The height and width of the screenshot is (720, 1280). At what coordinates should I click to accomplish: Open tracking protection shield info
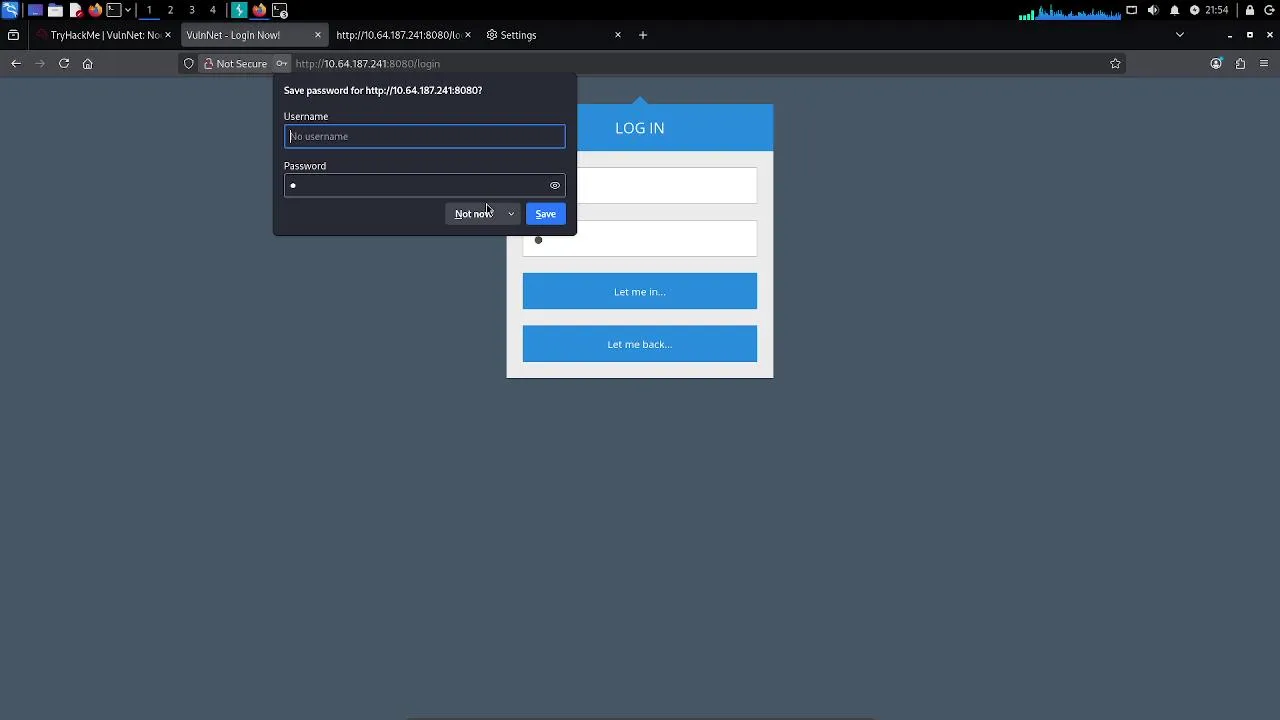[188, 64]
